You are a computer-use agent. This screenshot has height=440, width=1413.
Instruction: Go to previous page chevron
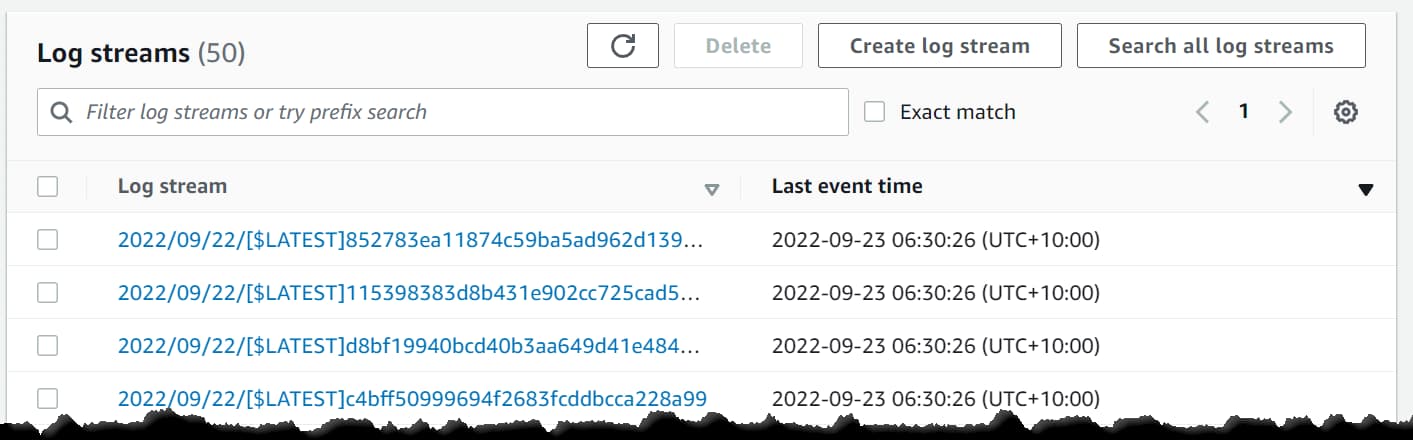pyautogui.click(x=1203, y=112)
